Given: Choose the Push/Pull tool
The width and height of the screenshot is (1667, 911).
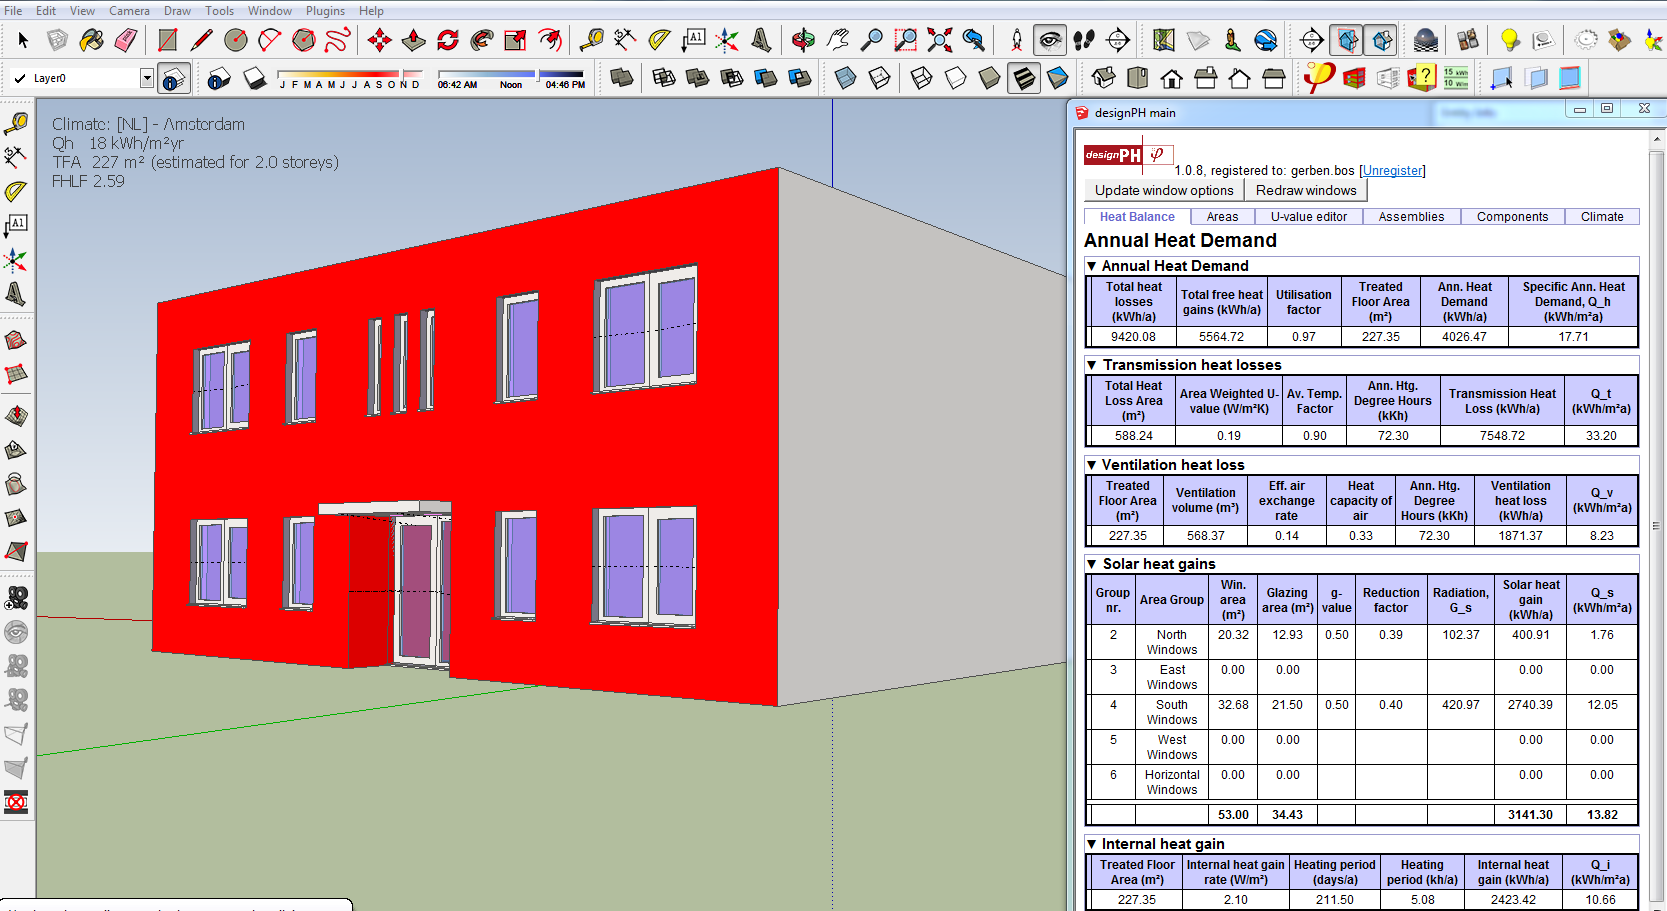Looking at the screenshot, I should 413,40.
